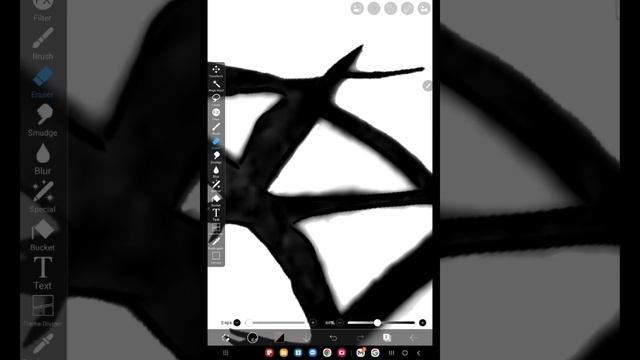Open the red app icon in taskbar
This screenshot has width=640, height=360.
coord(269,353)
